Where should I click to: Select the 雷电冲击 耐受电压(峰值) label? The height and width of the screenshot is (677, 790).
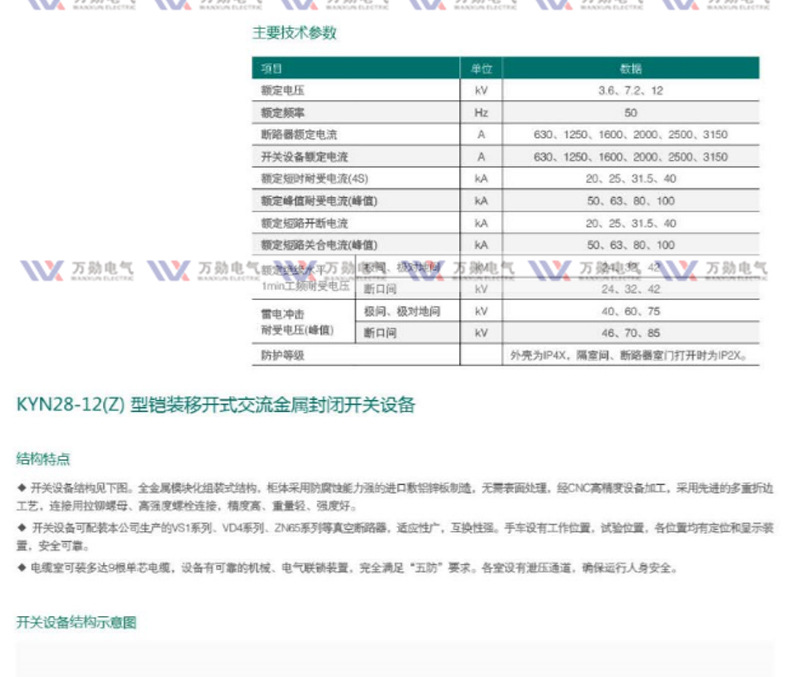tap(297, 322)
